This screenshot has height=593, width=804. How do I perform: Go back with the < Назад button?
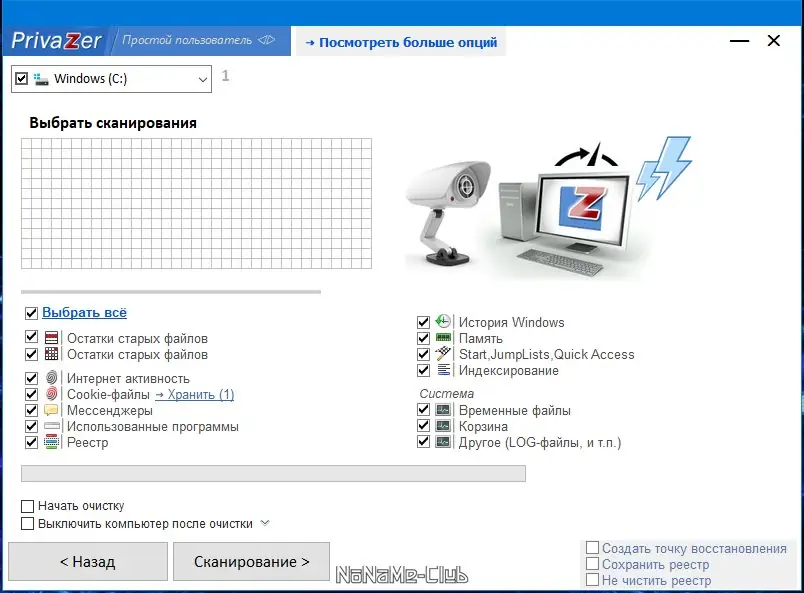coord(88,562)
